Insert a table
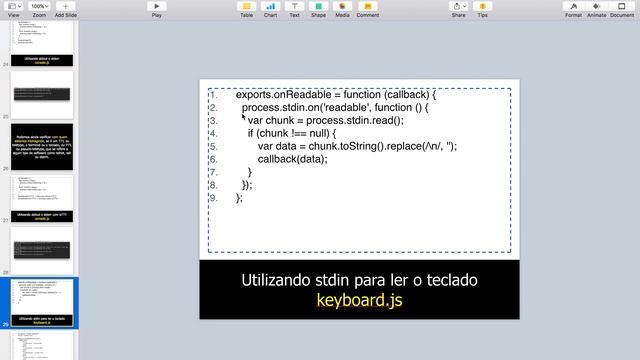The image size is (640, 360). (x=247, y=7)
